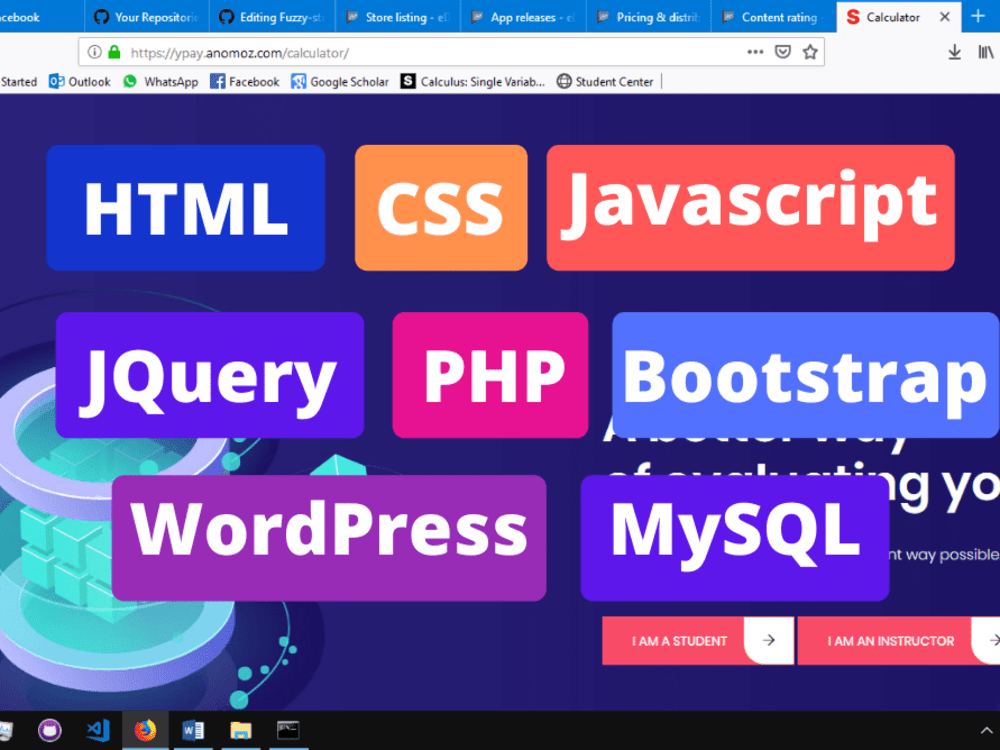Viewport: 1000px width, 750px height.
Task: Open the Store listing tab
Action: [398, 17]
